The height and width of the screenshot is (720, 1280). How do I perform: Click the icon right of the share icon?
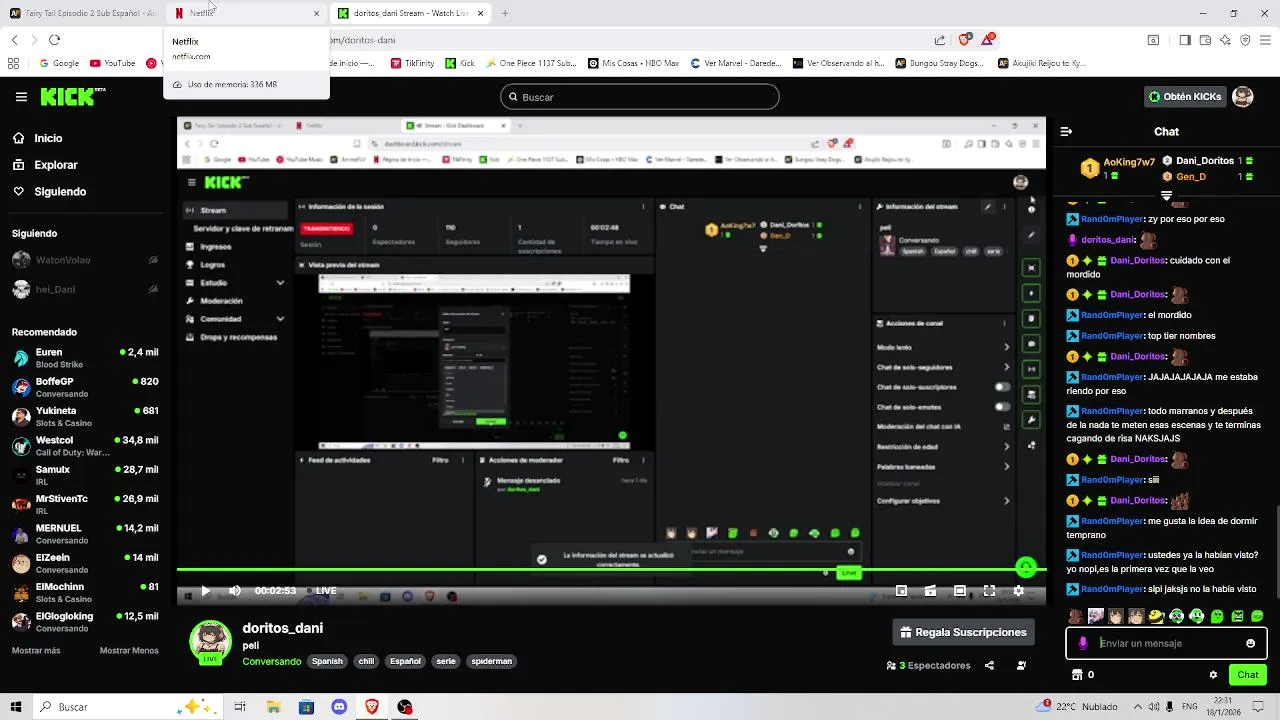(1021, 665)
